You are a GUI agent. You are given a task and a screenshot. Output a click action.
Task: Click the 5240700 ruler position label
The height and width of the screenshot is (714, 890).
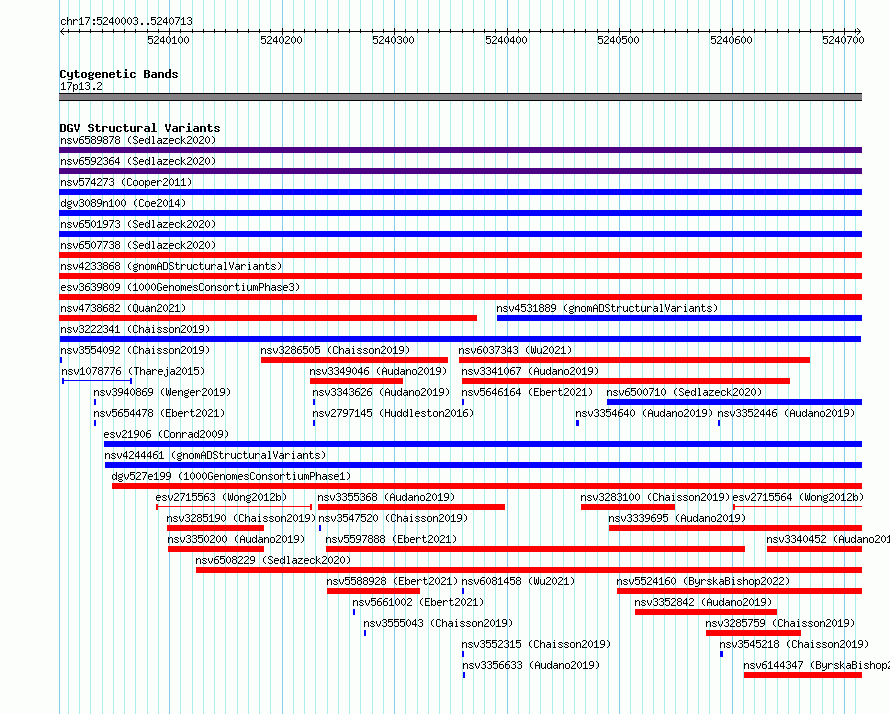(843, 41)
